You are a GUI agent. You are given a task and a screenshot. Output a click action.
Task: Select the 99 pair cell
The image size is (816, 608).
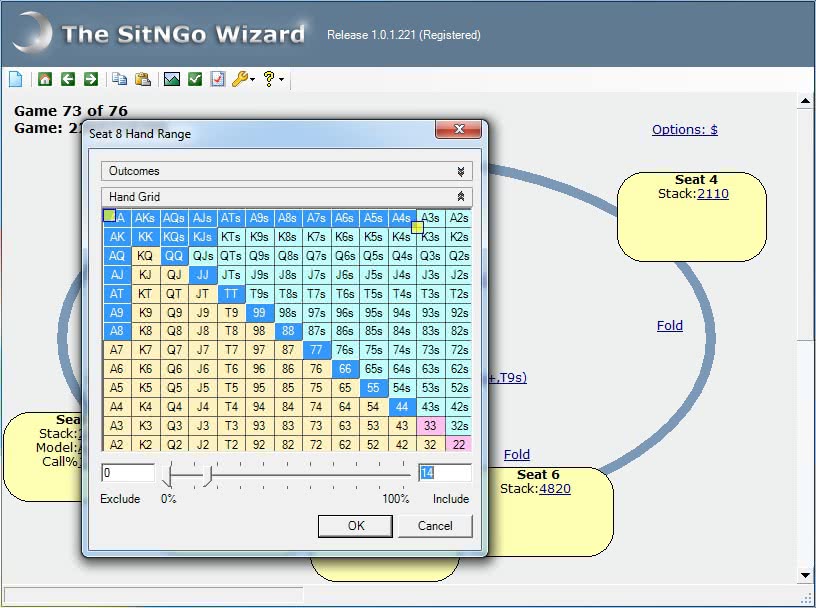pyautogui.click(x=259, y=312)
